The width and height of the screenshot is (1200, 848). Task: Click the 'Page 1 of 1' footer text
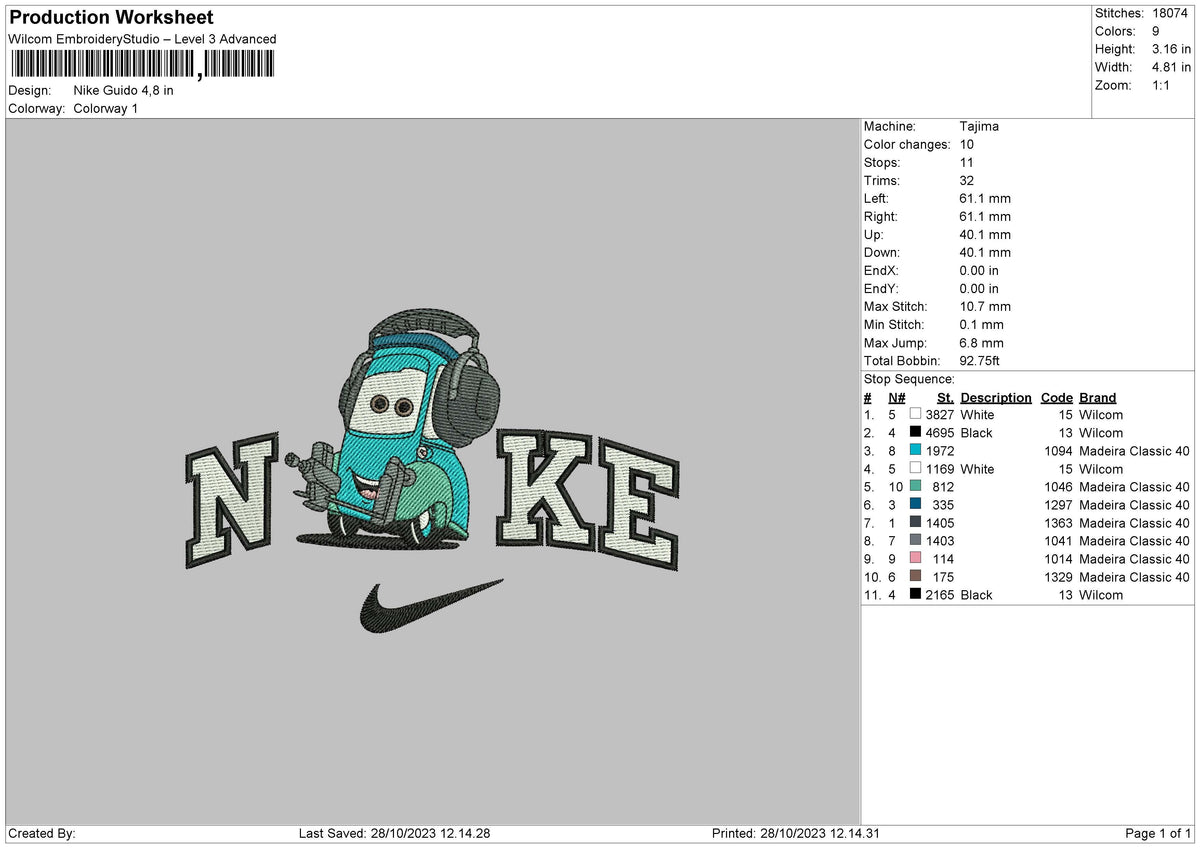pyautogui.click(x=1158, y=834)
